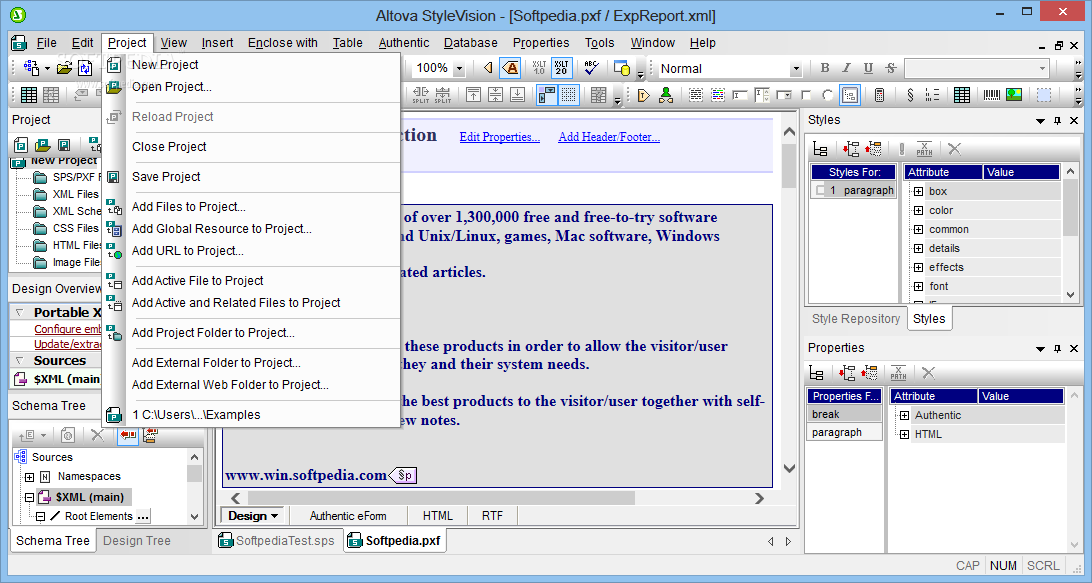
Task: Expand the Authentic property group
Action: click(x=904, y=415)
